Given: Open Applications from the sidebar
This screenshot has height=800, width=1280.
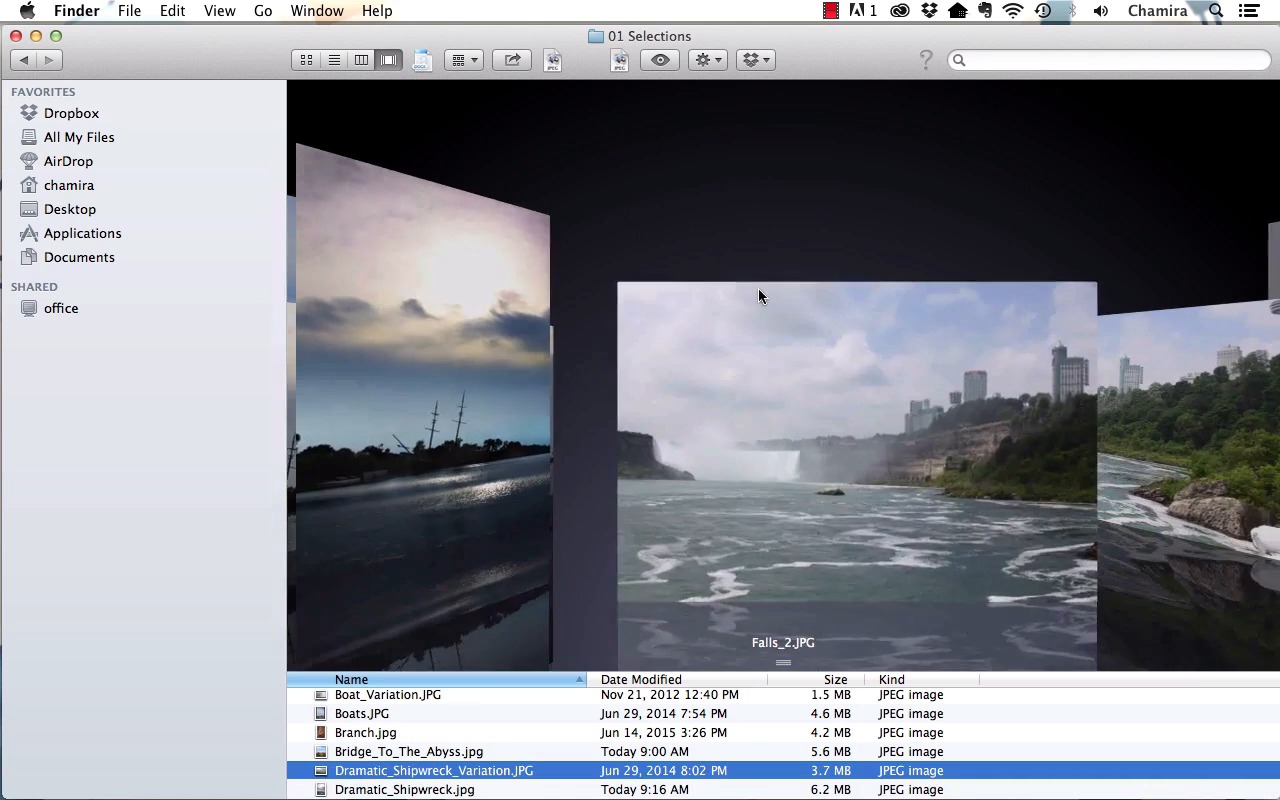Looking at the screenshot, I should coord(82,233).
